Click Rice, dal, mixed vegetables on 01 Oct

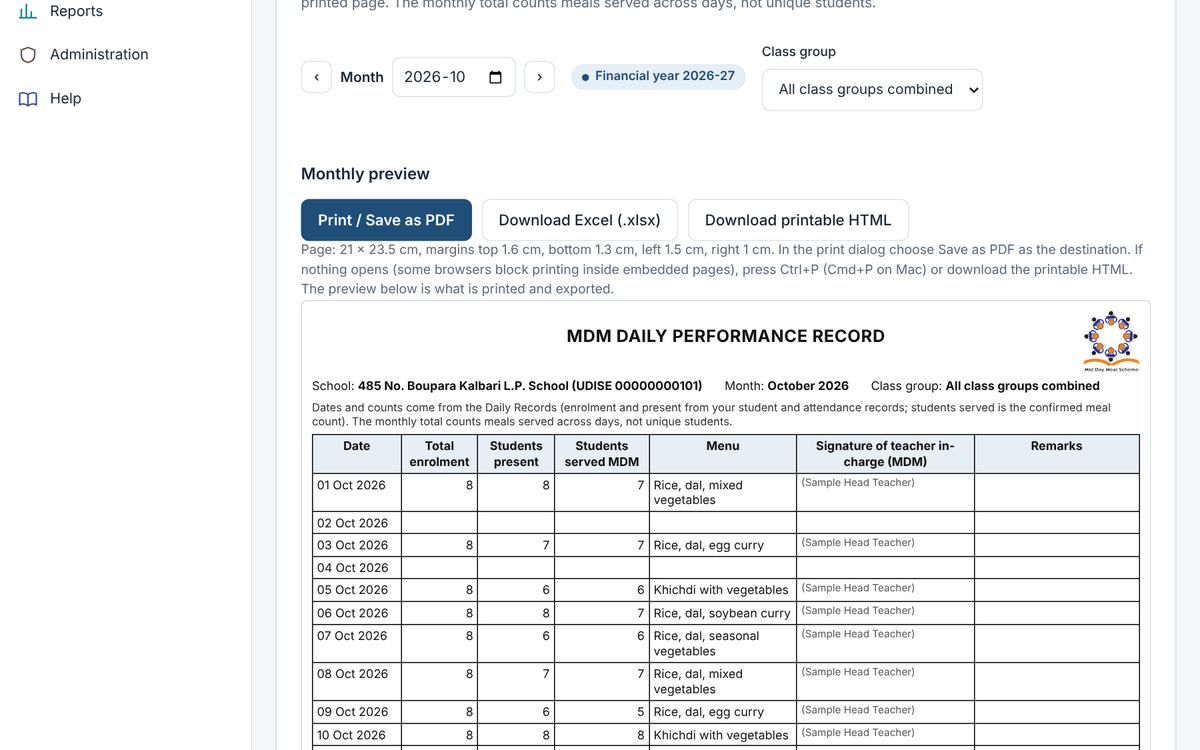[x=723, y=492]
